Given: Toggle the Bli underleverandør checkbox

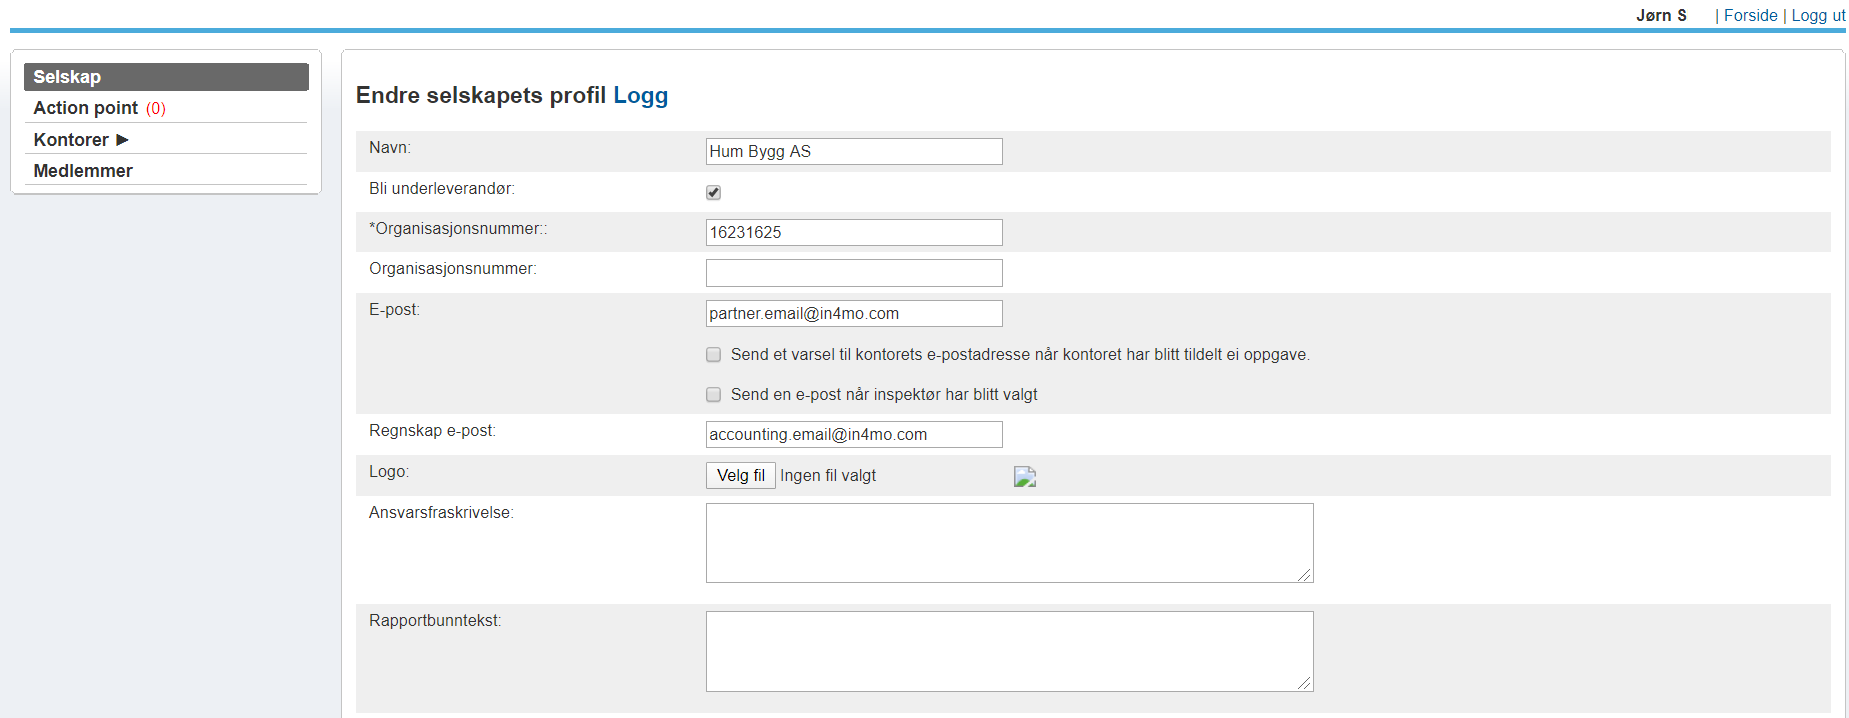Looking at the screenshot, I should pos(713,192).
